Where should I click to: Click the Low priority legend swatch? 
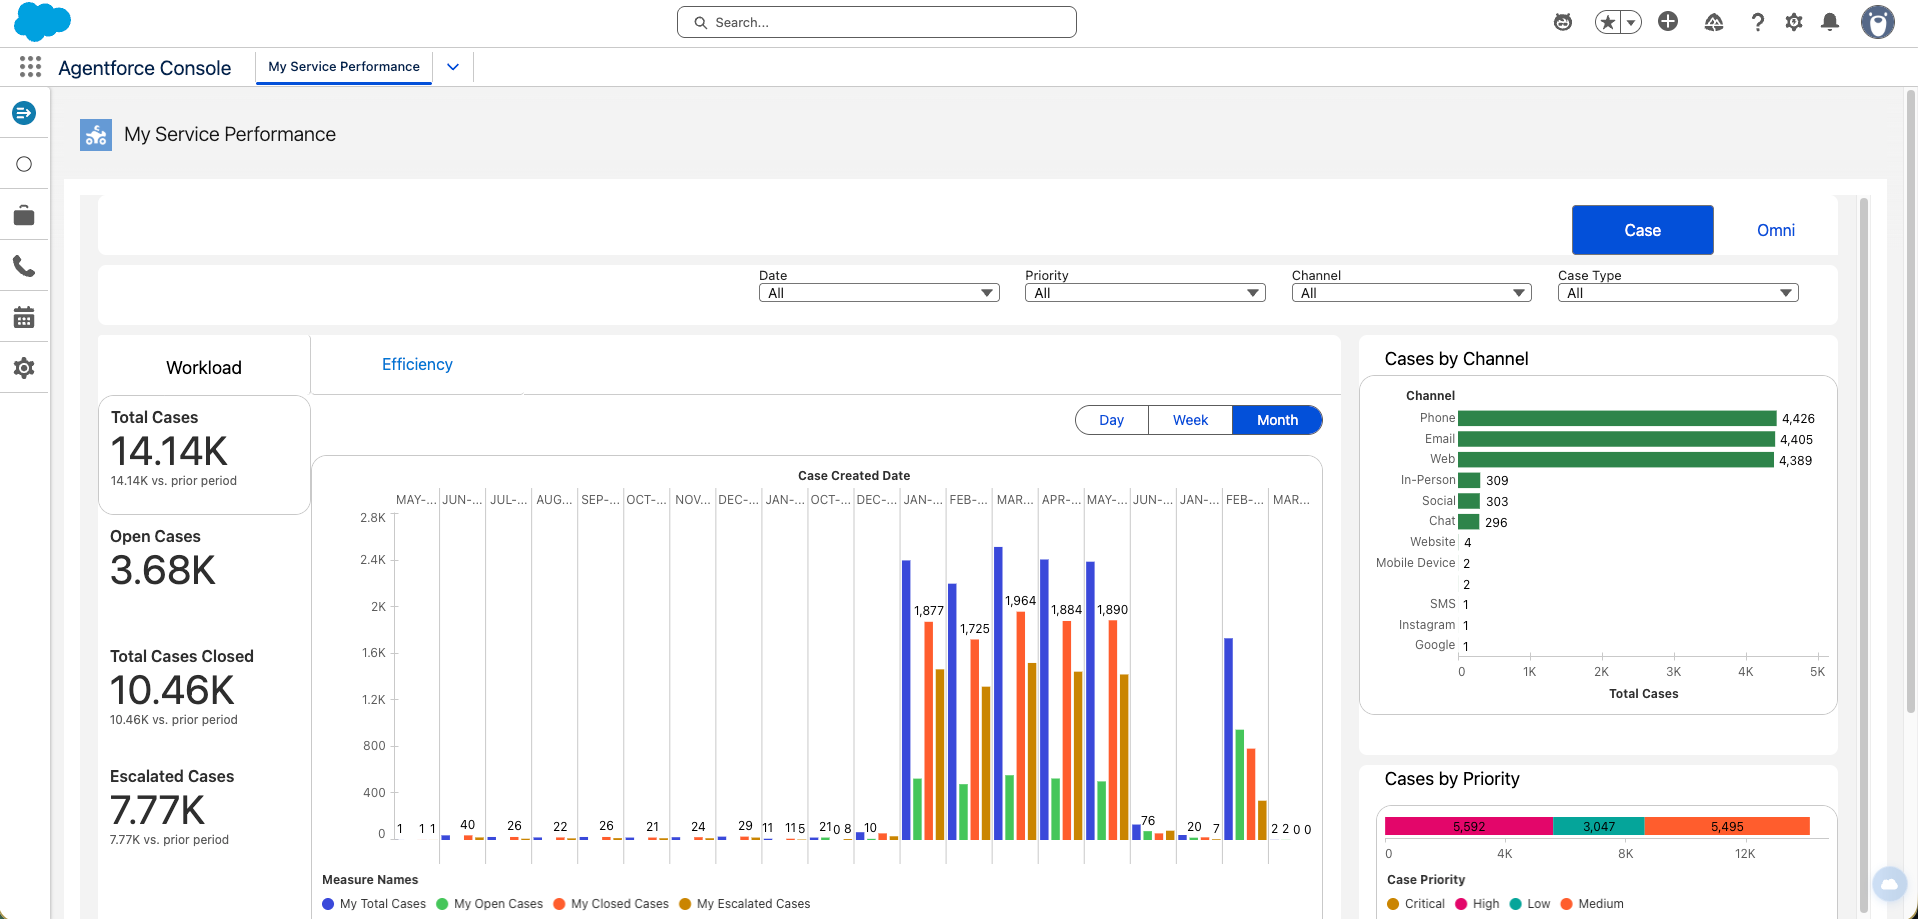coord(1516,904)
